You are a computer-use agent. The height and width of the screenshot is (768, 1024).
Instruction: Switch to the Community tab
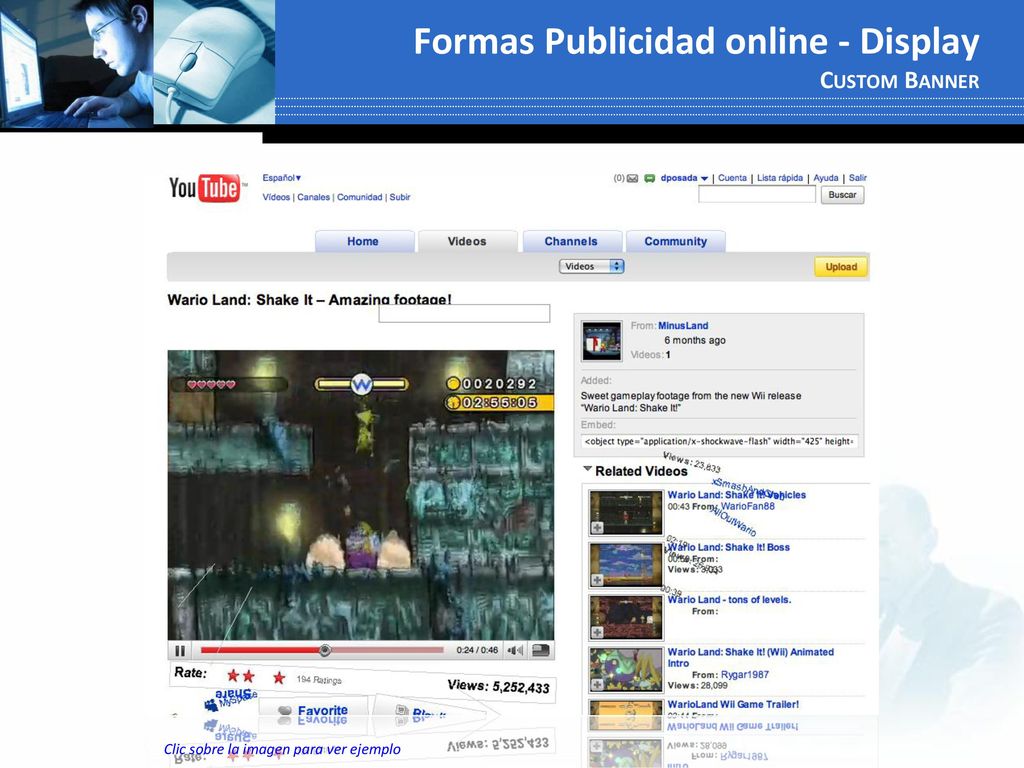pos(676,241)
